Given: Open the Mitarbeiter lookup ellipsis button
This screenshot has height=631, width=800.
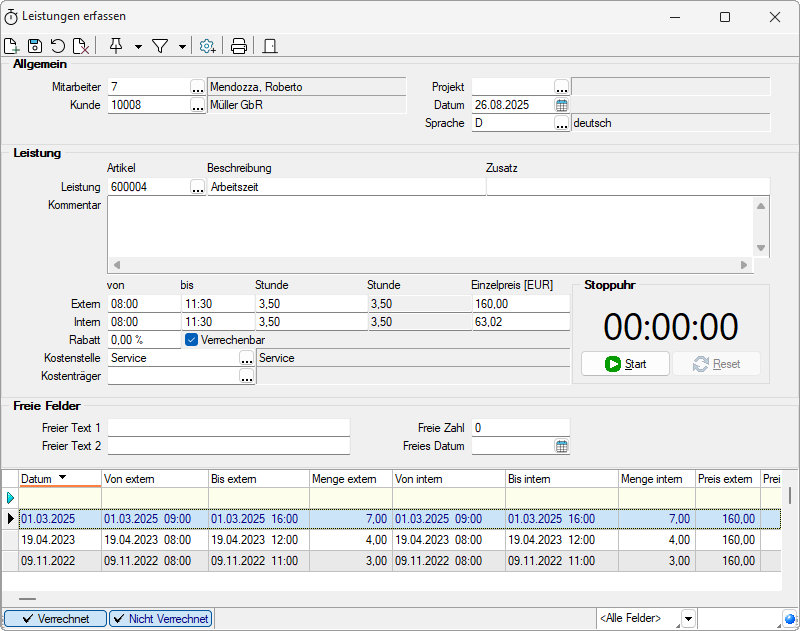Looking at the screenshot, I should 197,87.
